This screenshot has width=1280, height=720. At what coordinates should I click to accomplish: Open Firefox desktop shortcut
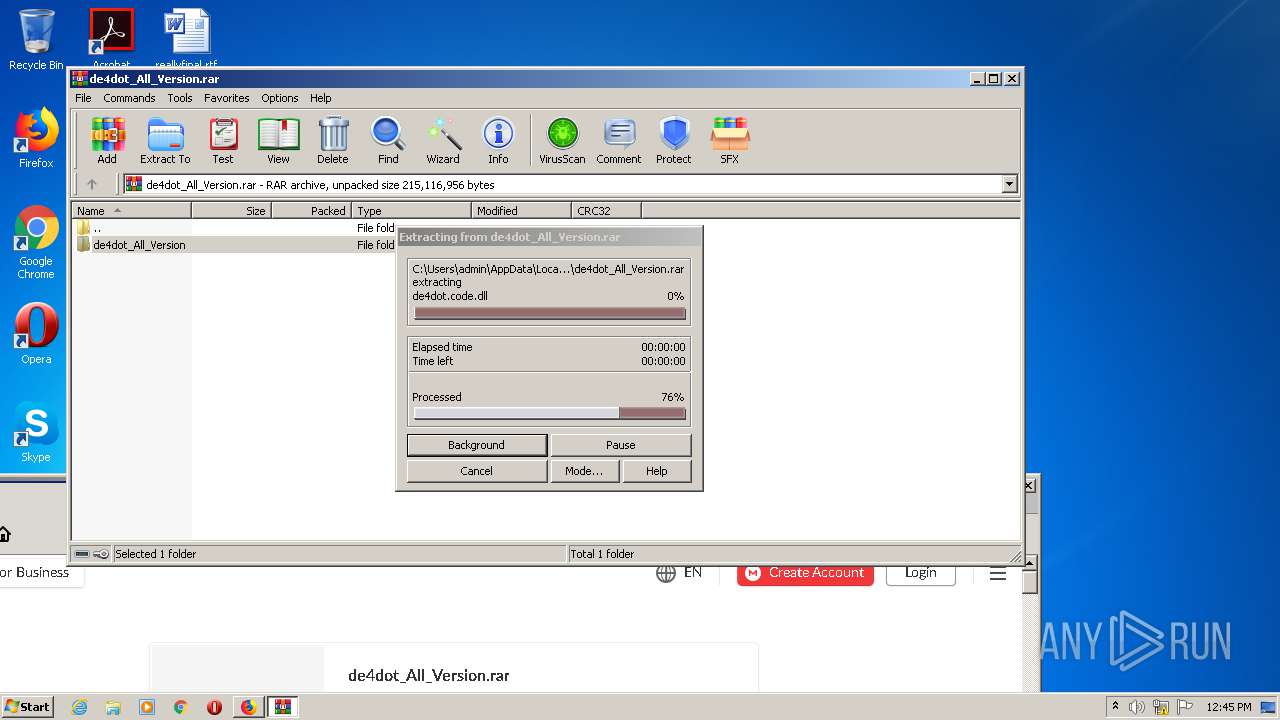(x=36, y=138)
